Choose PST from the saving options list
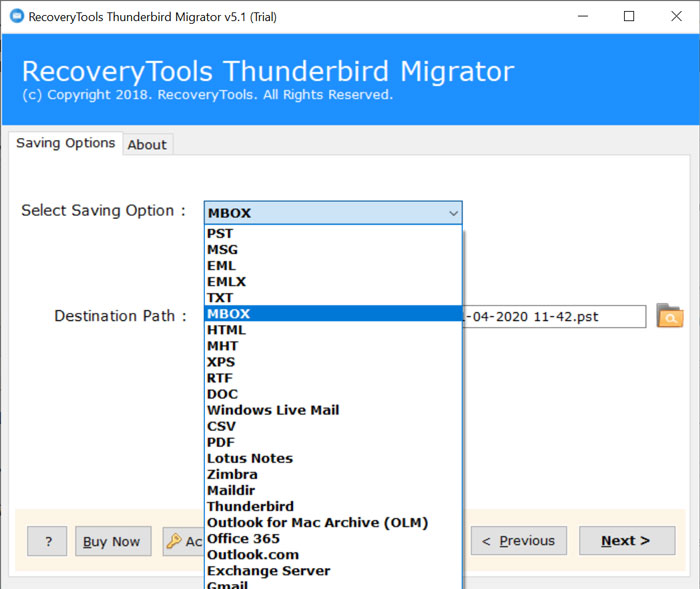This screenshot has height=589, width=700. point(333,234)
